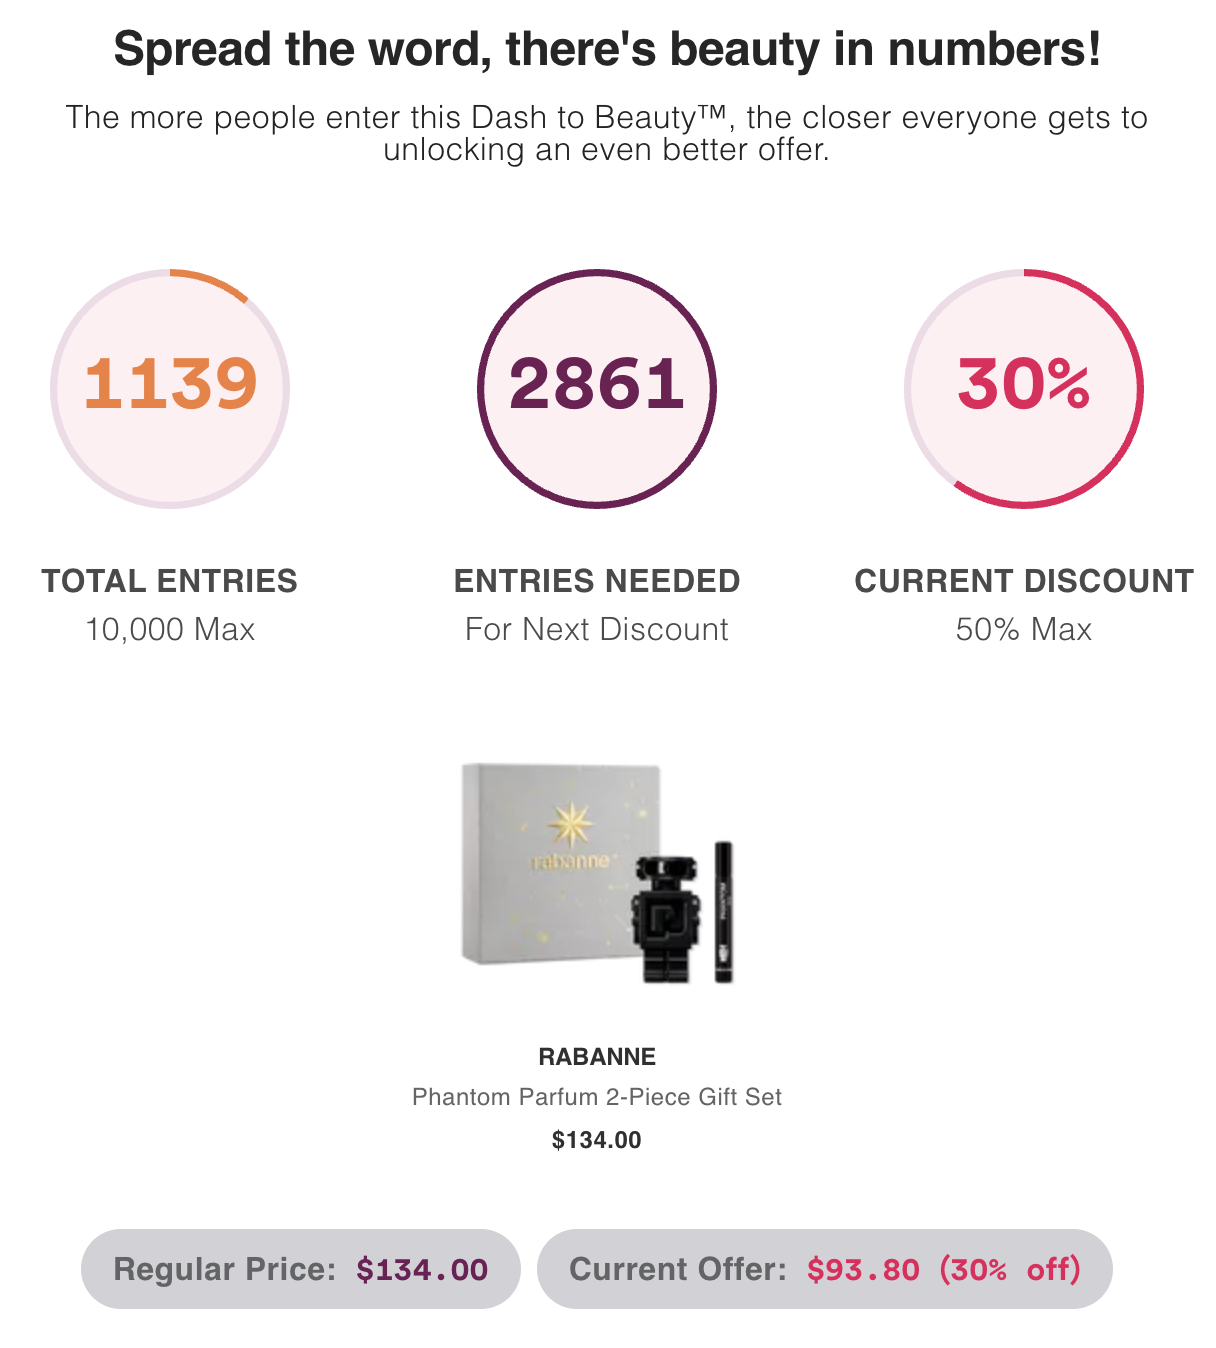This screenshot has width=1216, height=1348.
Task: Click the bold $134.00 price under product name
Action: pos(597,1140)
